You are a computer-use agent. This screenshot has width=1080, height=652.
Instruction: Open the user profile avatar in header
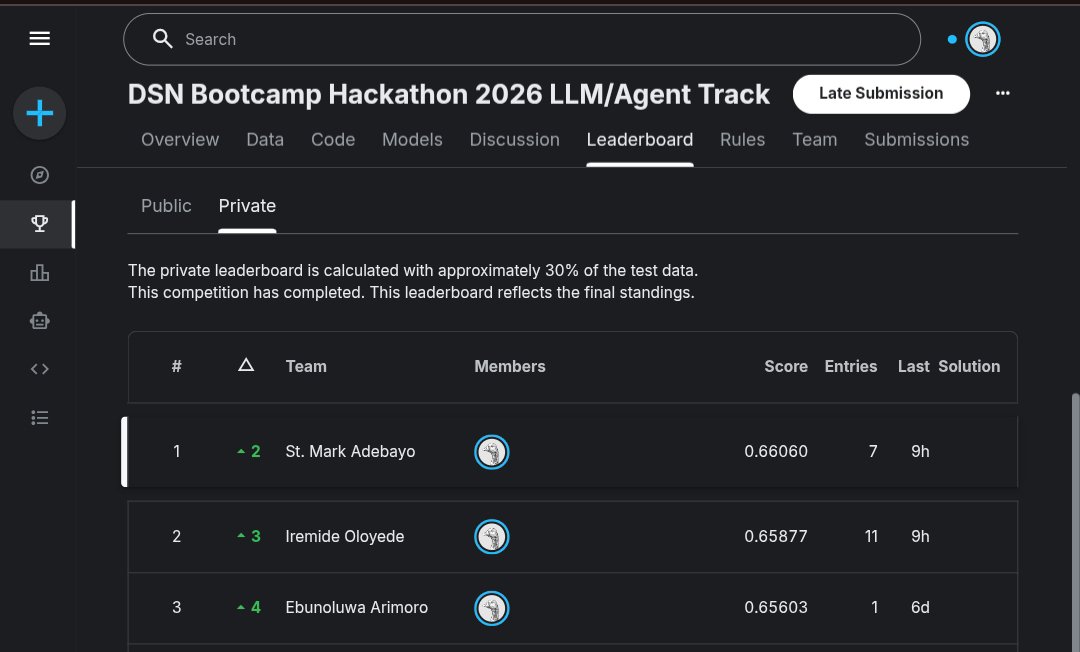tap(982, 39)
